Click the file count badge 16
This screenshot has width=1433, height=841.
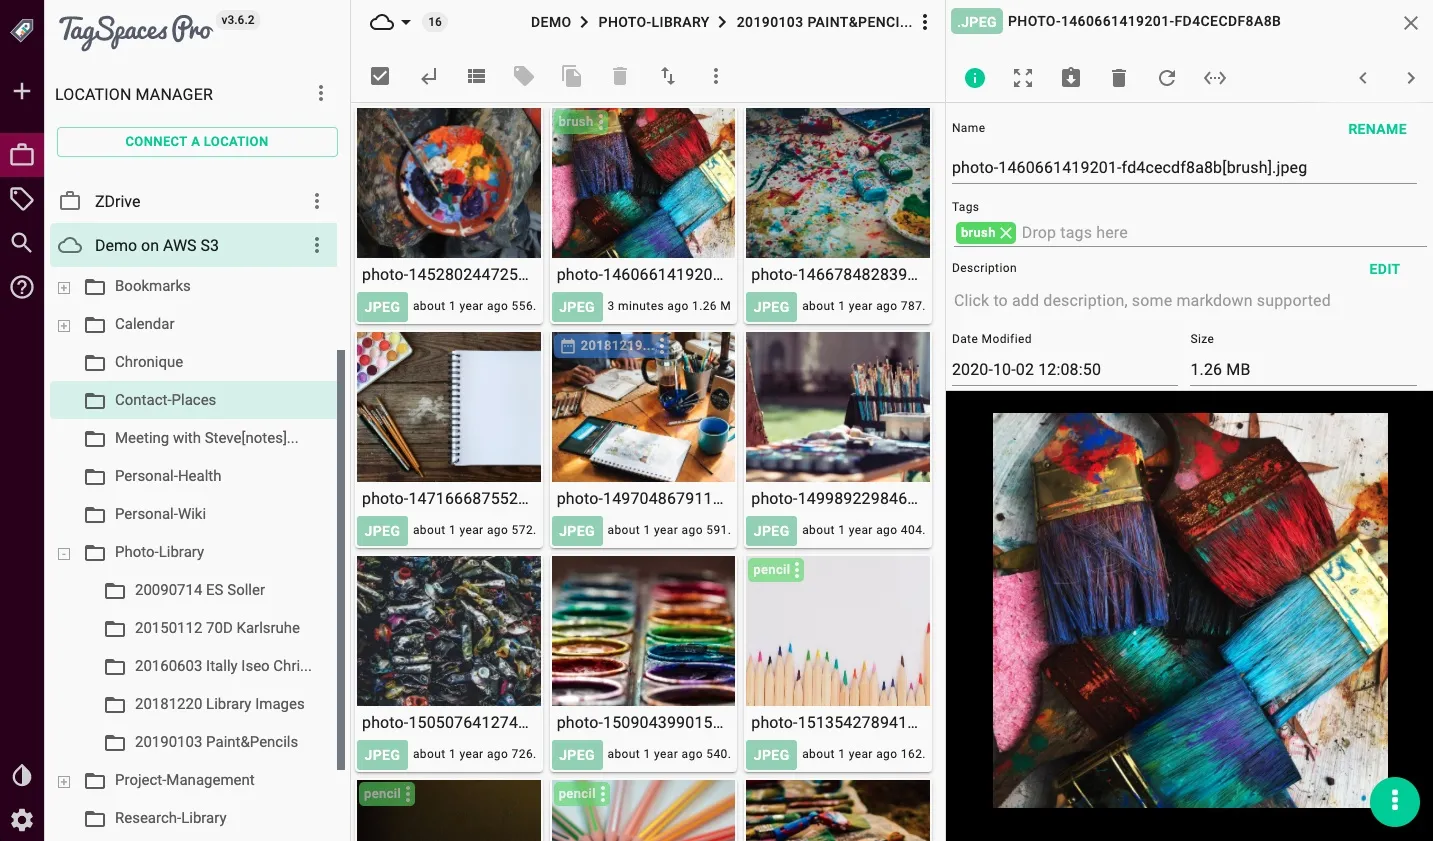coord(435,22)
